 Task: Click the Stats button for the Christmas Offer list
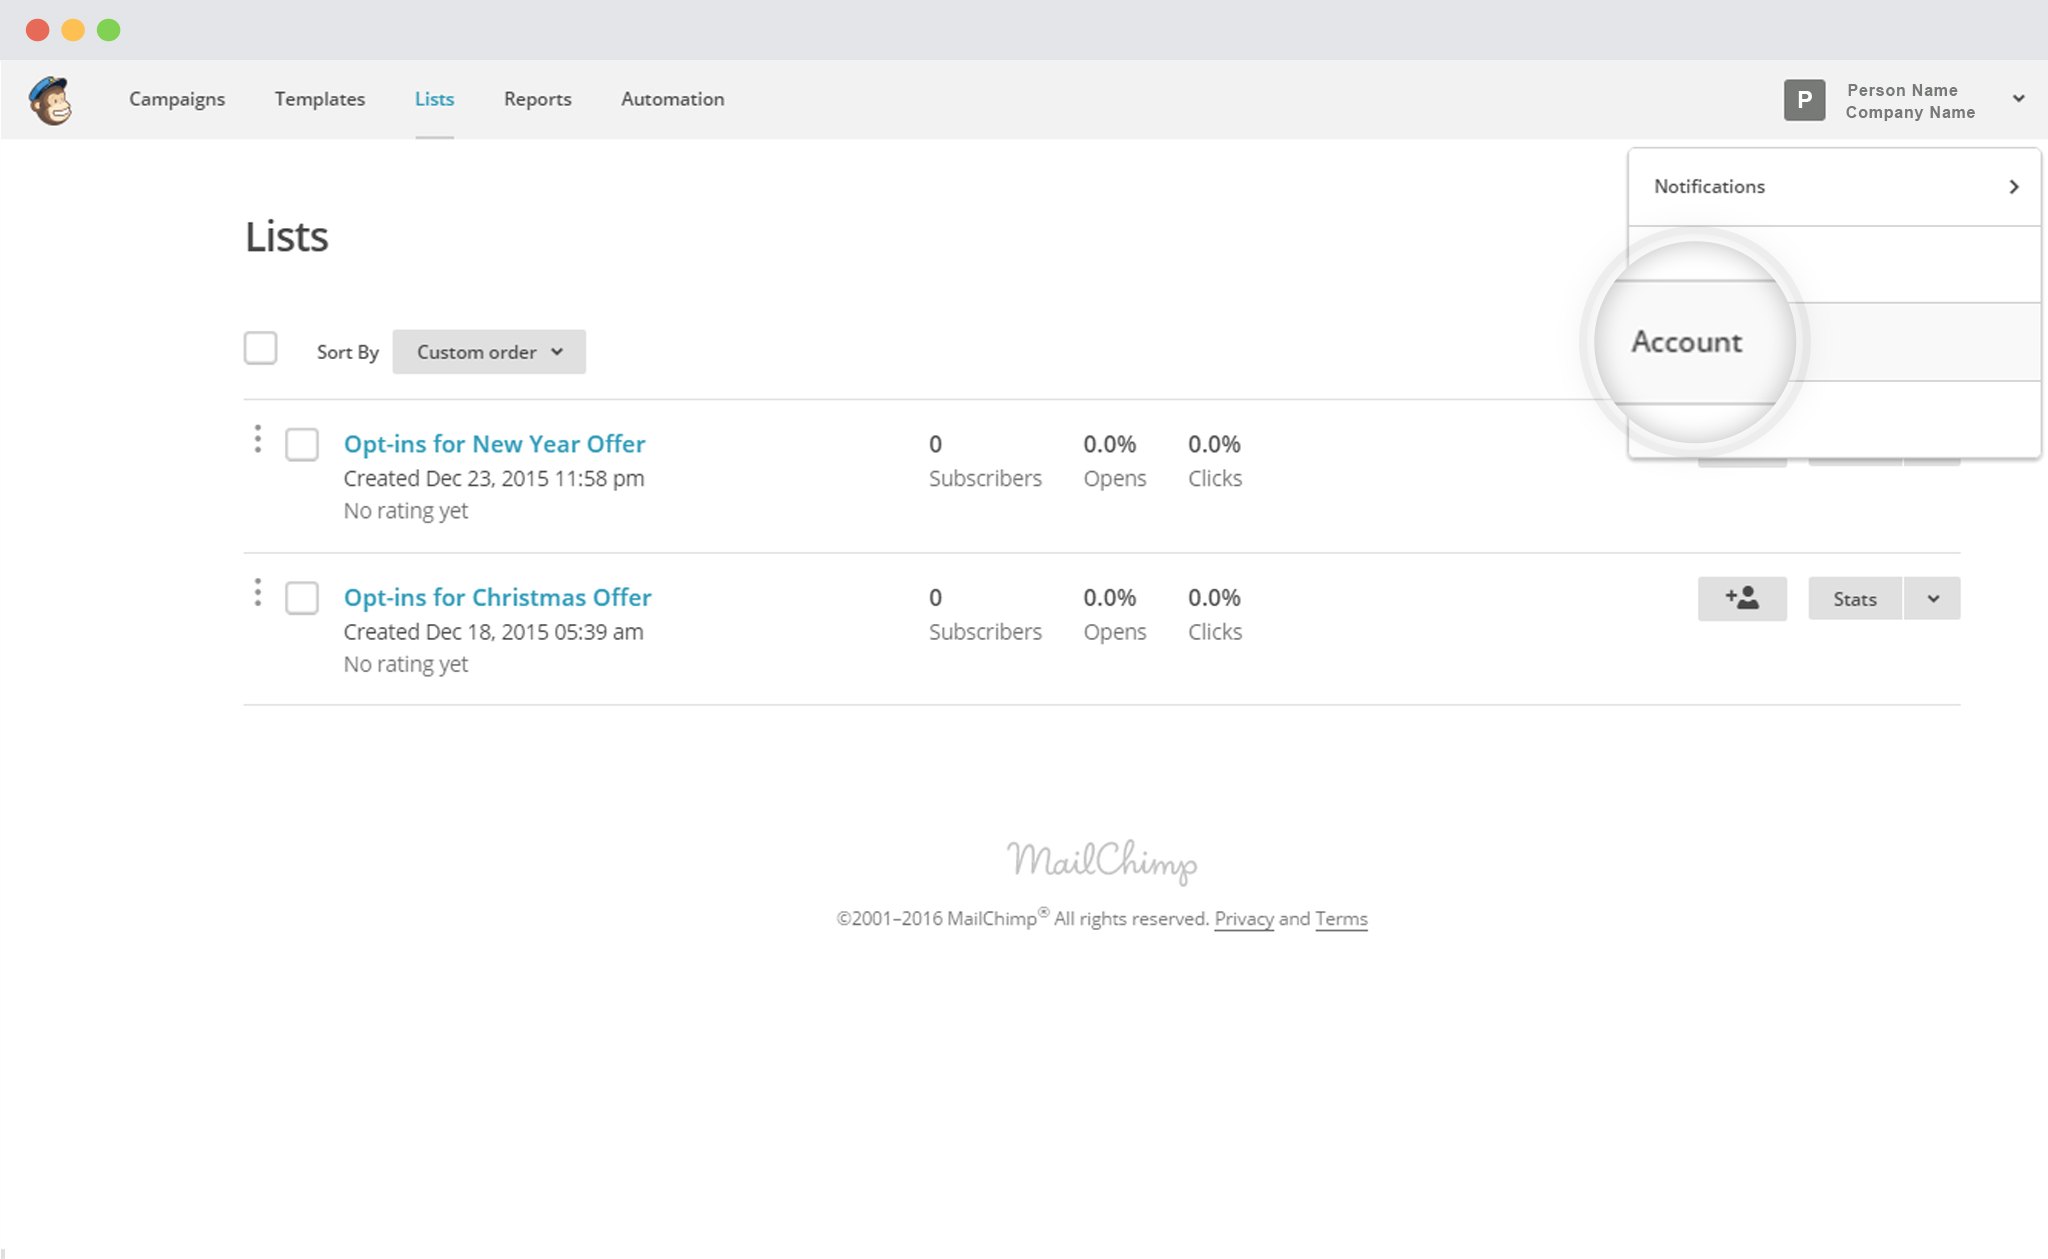[x=1855, y=598]
